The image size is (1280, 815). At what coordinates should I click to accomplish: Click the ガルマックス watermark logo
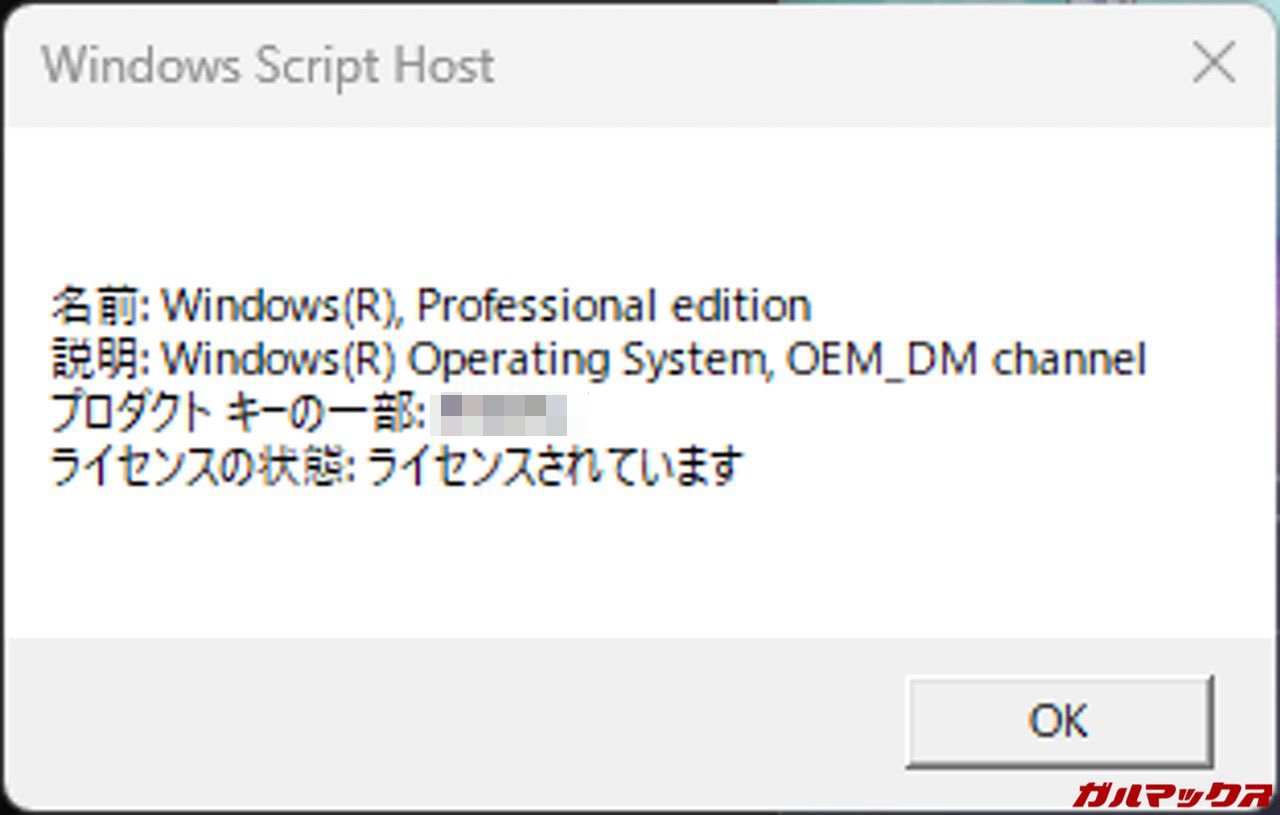(1171, 795)
